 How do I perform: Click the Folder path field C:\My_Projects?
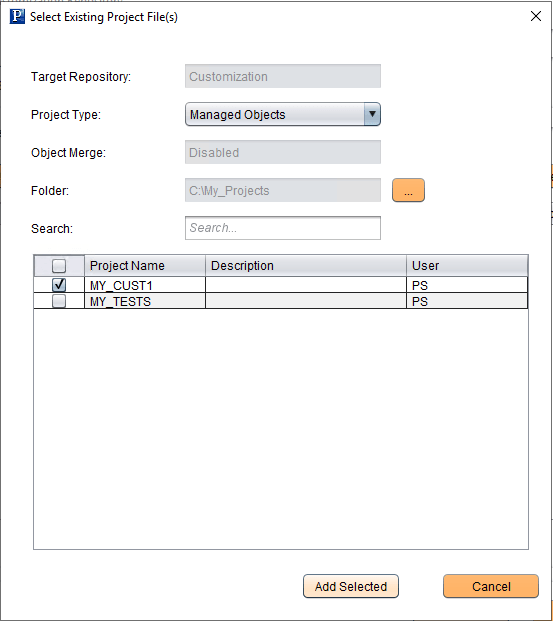[x=283, y=190]
